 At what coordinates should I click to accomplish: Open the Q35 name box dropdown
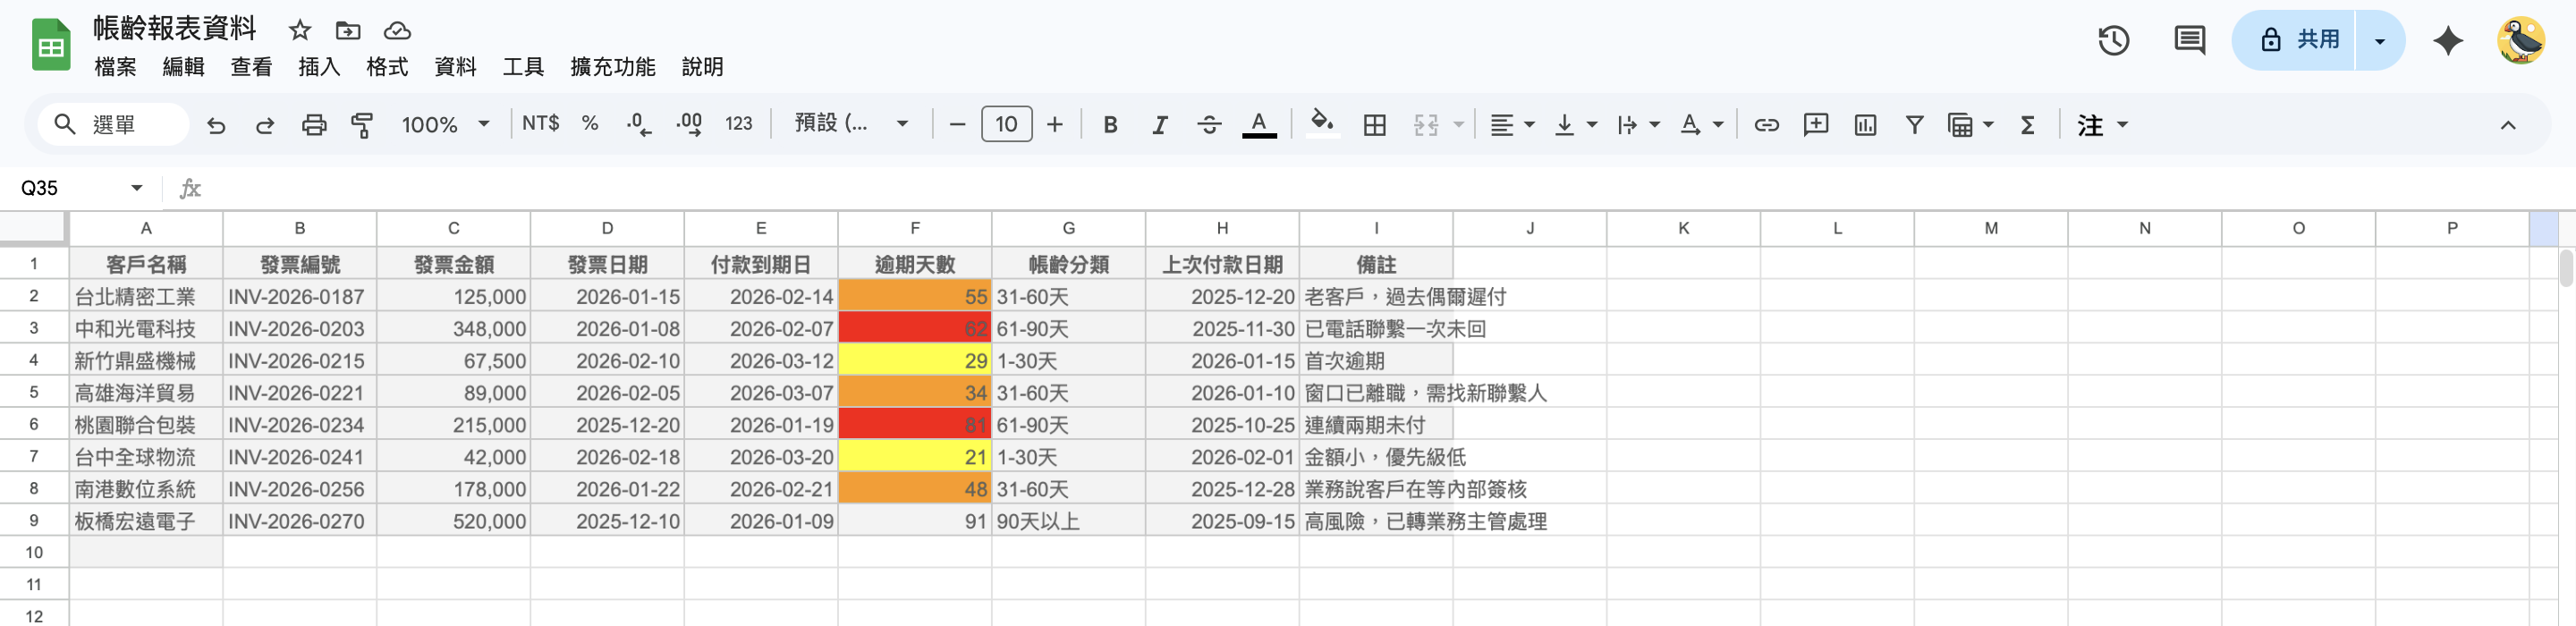point(136,188)
